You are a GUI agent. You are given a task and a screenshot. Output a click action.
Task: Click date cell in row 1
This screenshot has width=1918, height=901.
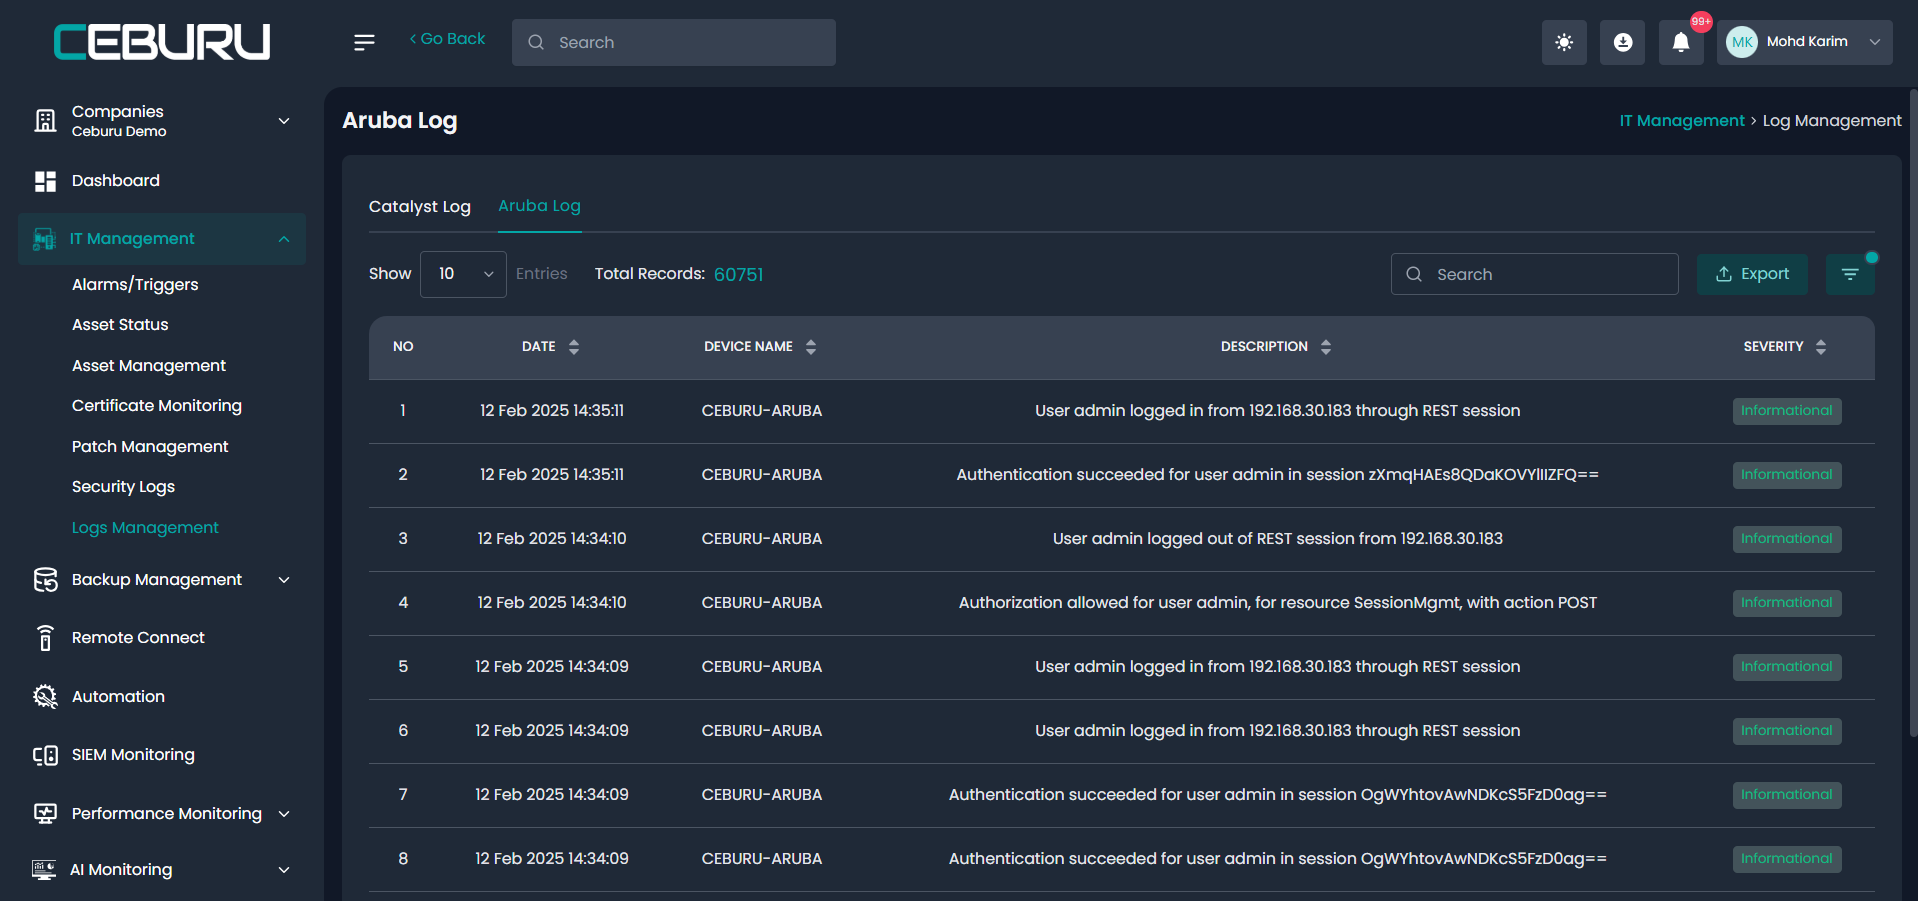click(552, 411)
